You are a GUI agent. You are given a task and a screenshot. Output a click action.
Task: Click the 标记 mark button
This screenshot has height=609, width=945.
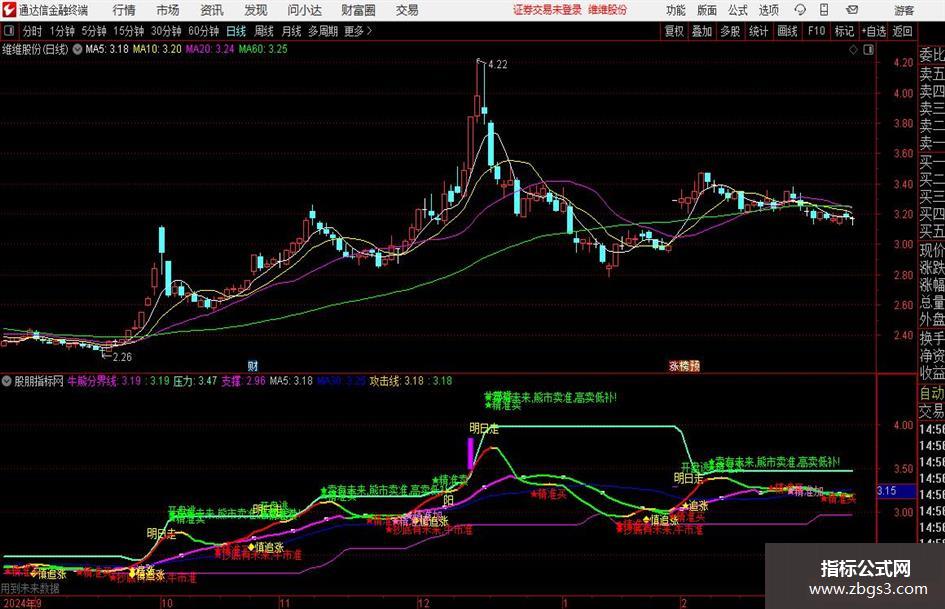click(844, 31)
